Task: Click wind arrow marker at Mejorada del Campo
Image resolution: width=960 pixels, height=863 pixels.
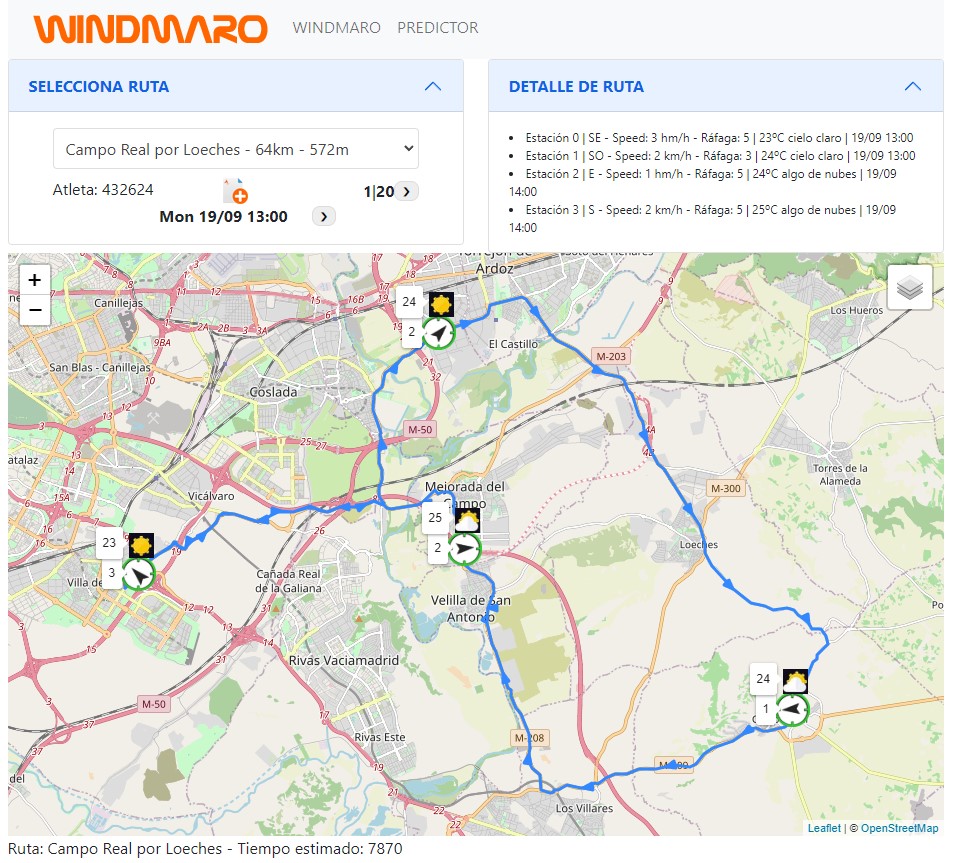Action: click(x=465, y=548)
